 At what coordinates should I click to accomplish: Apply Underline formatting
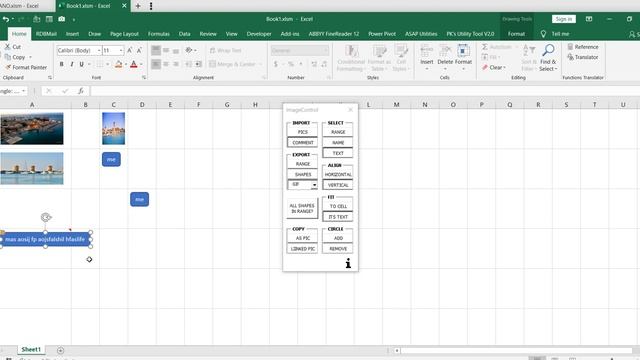tap(82, 64)
